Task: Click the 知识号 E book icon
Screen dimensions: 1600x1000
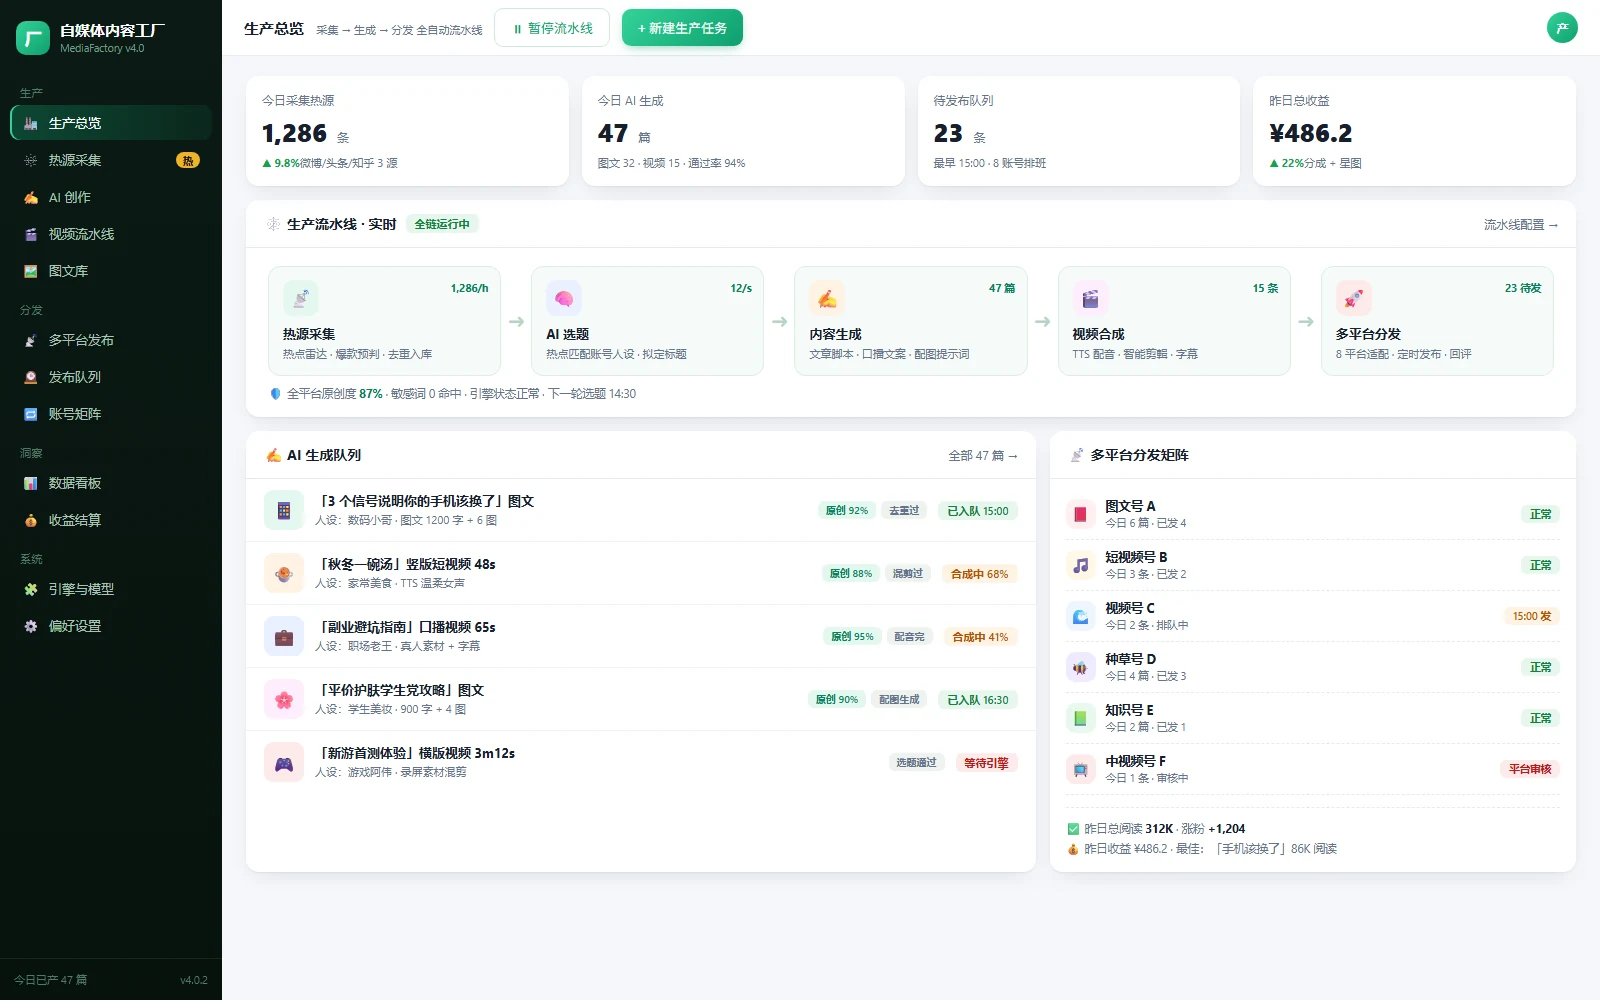Action: click(x=1081, y=718)
